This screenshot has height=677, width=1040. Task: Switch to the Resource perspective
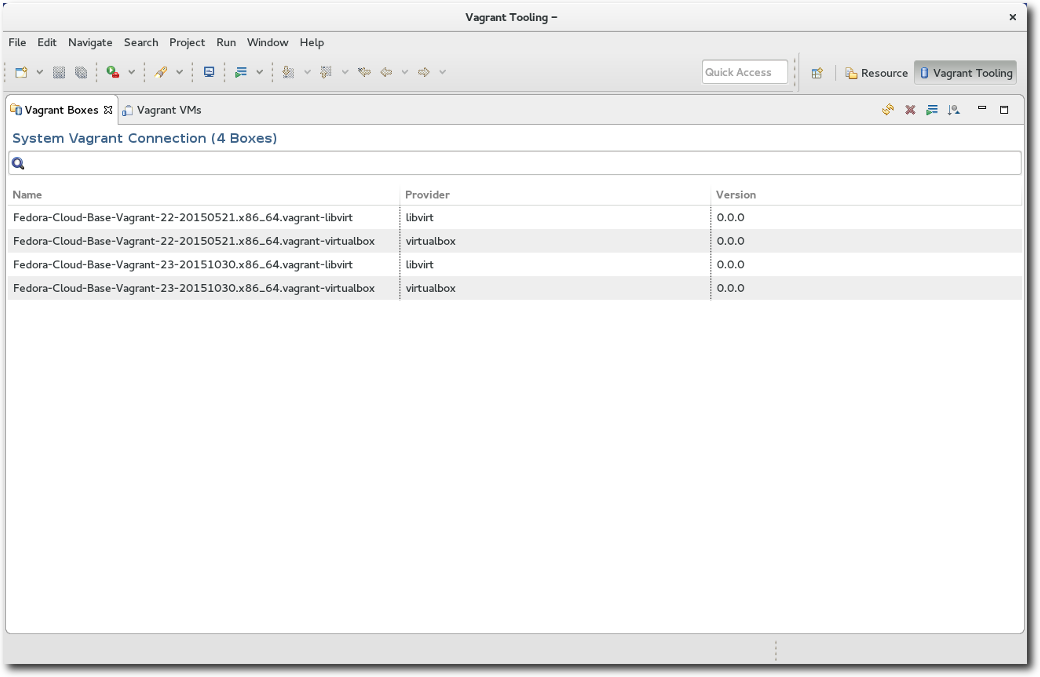click(x=876, y=73)
